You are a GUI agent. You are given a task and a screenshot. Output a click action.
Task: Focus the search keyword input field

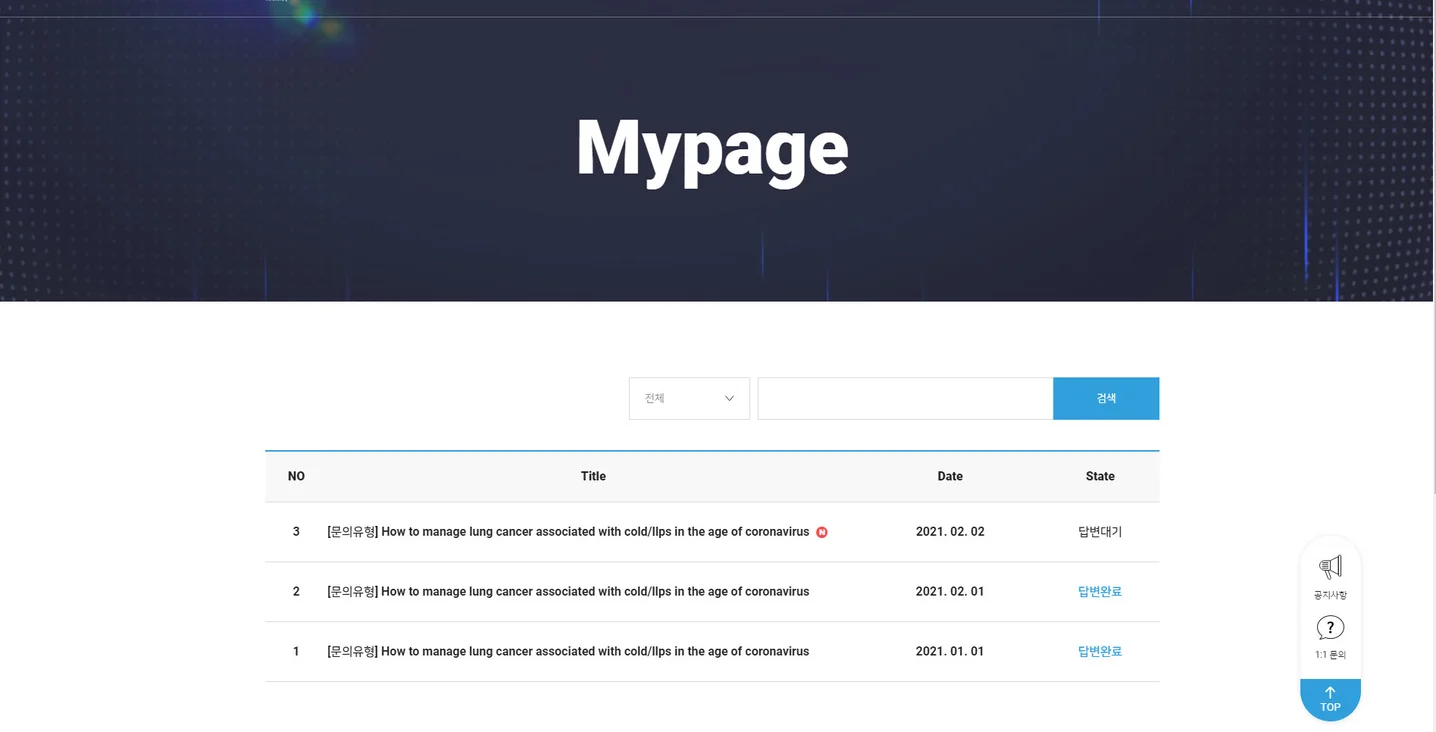[904, 398]
